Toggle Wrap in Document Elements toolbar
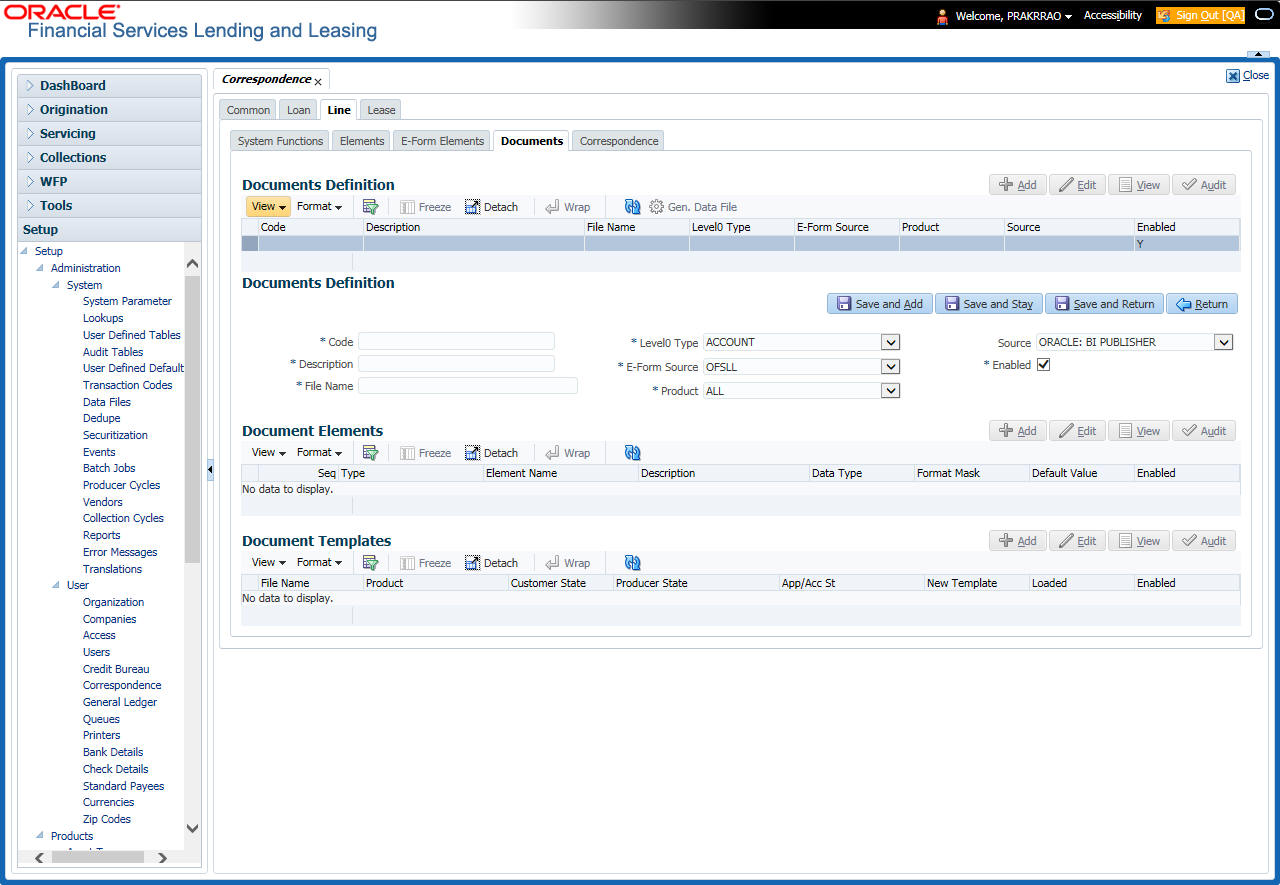The image size is (1280, 885). pyautogui.click(x=567, y=453)
